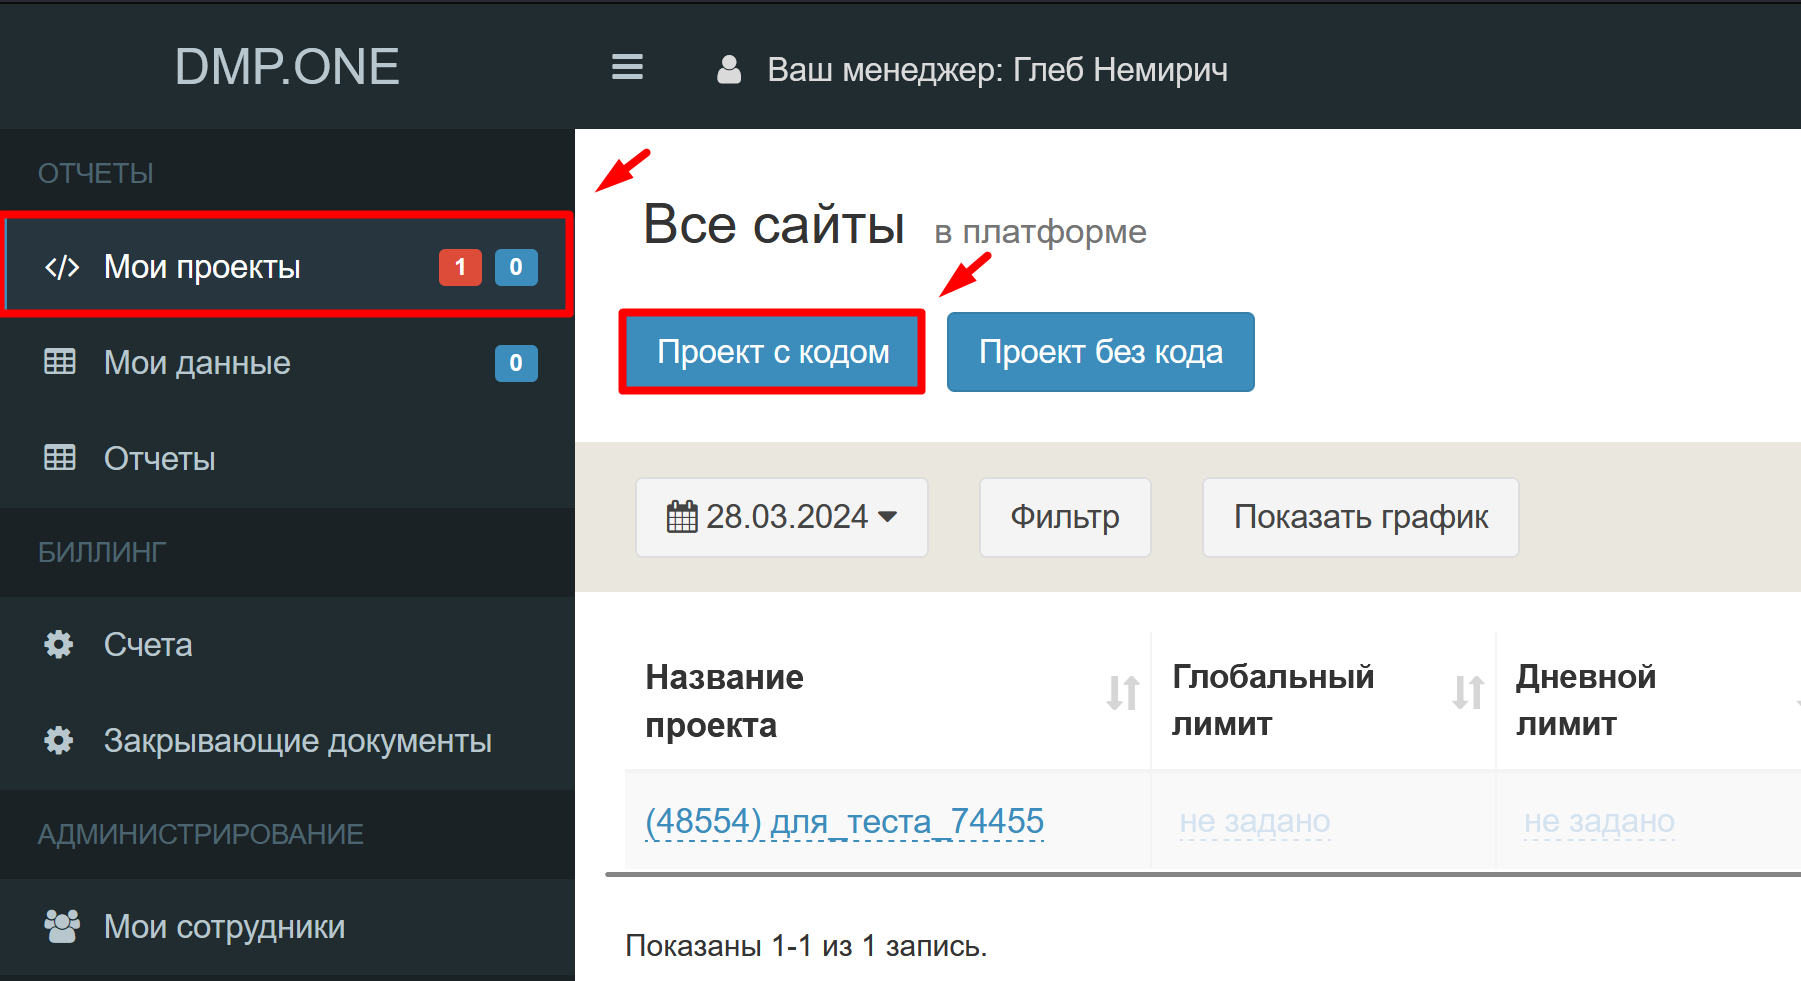This screenshot has width=1801, height=981.
Task: Click the Фильтр button
Action: pyautogui.click(x=1065, y=517)
